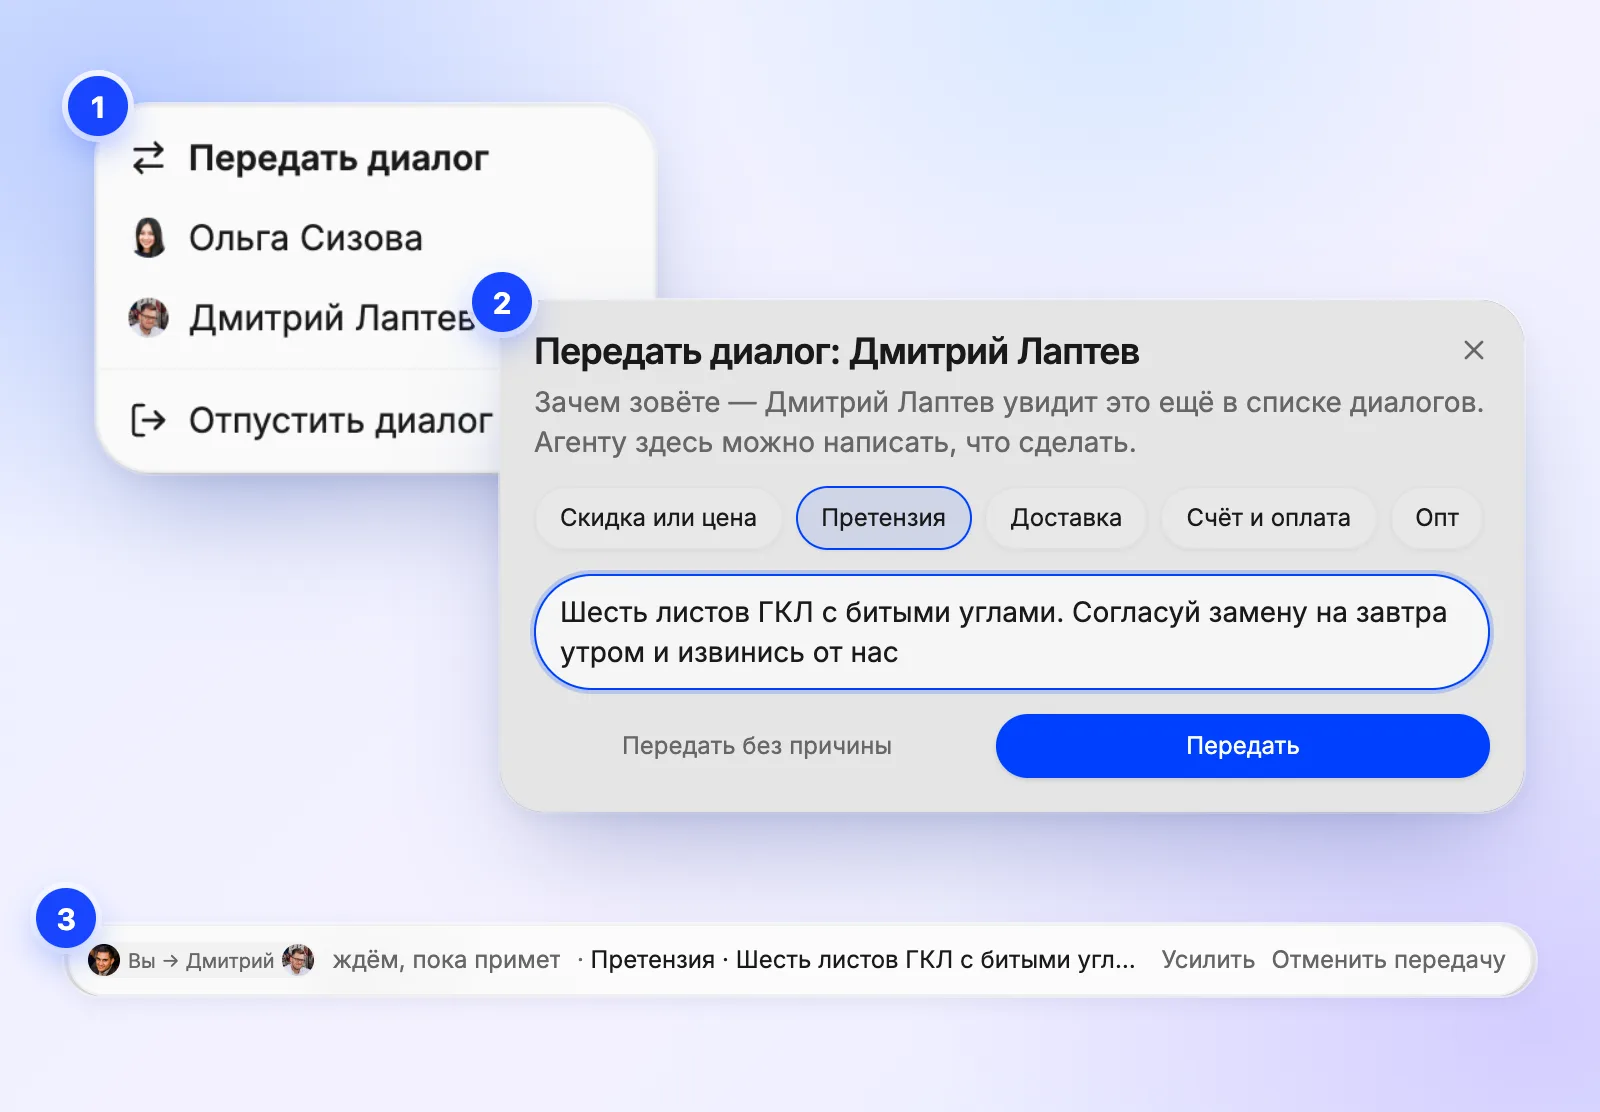Click Отменить передачу in the status bar
The width and height of the screenshot is (1600, 1112).
[x=1388, y=960]
